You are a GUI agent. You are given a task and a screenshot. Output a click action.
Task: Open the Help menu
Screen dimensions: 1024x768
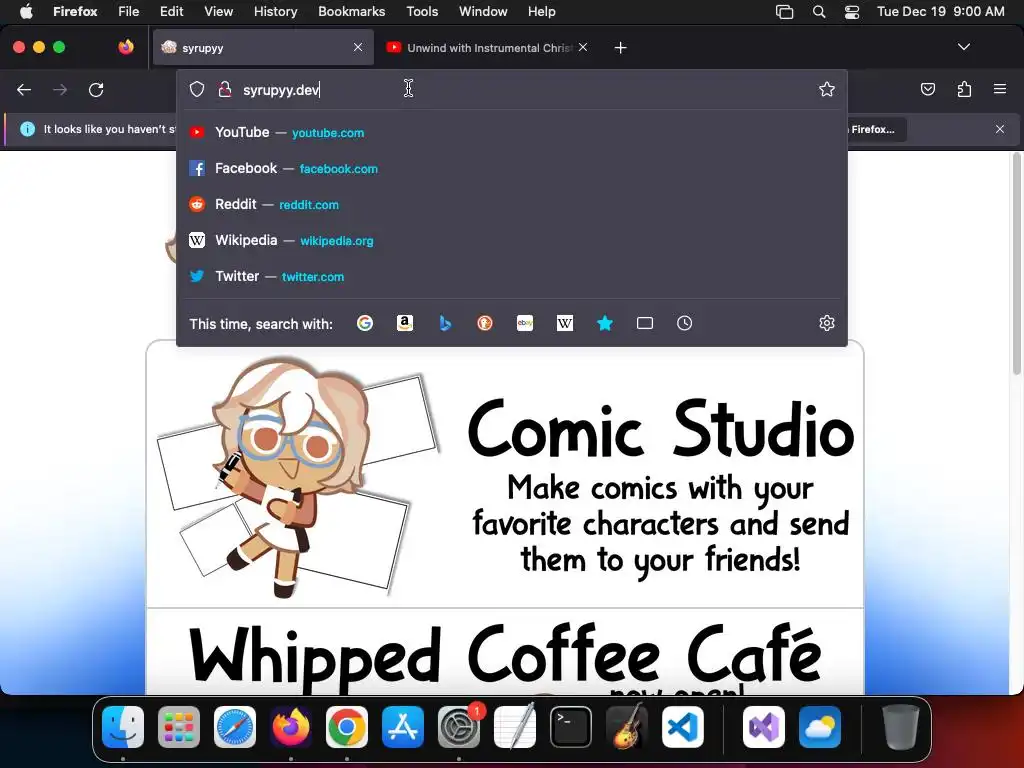click(x=541, y=12)
